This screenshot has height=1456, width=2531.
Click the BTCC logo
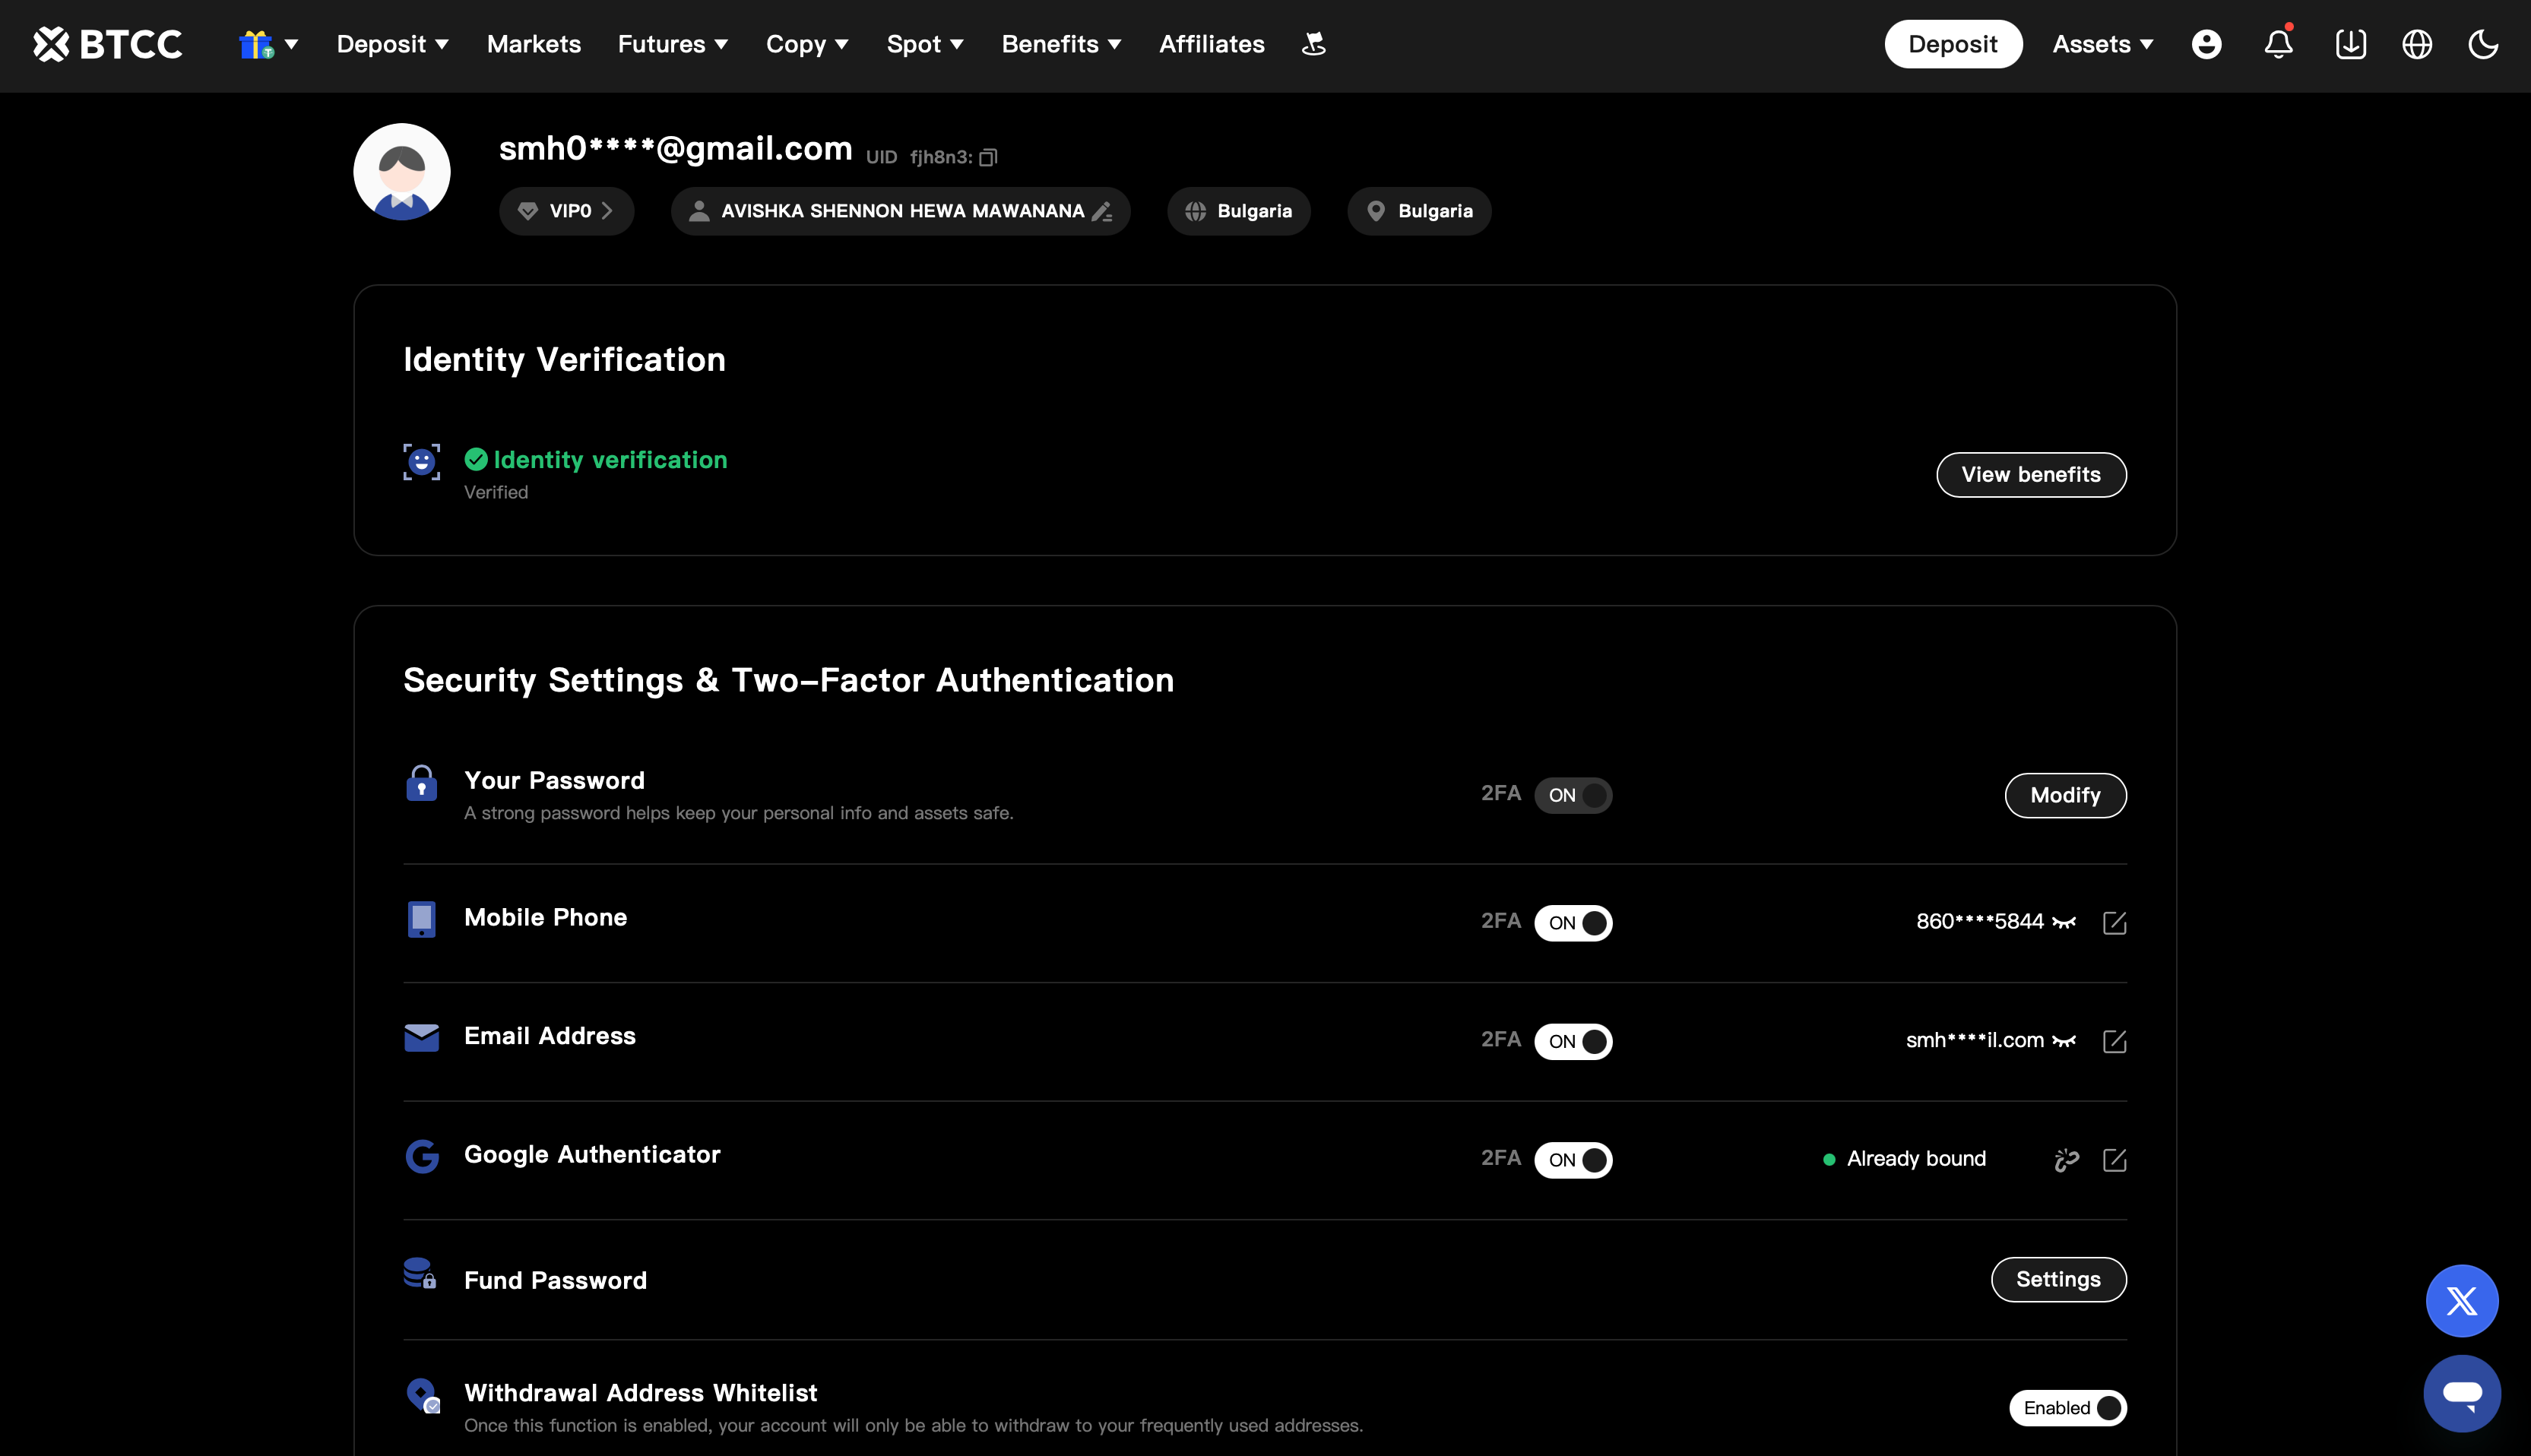107,44
